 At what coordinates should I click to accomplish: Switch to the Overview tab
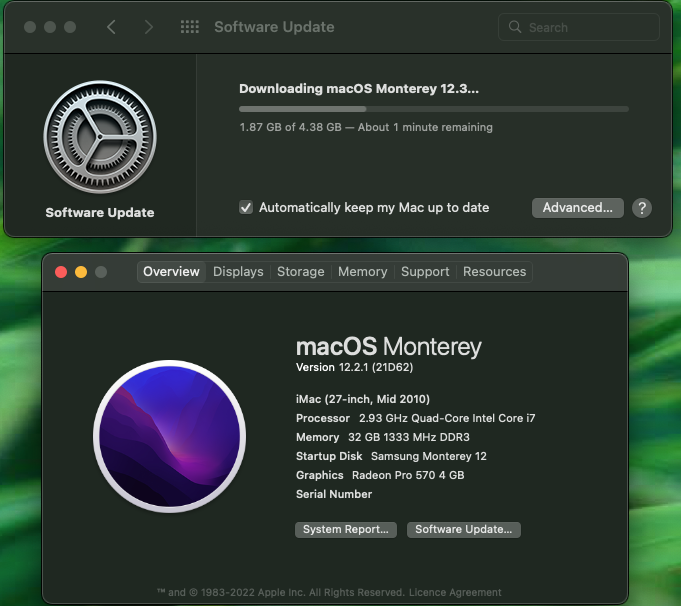(171, 272)
